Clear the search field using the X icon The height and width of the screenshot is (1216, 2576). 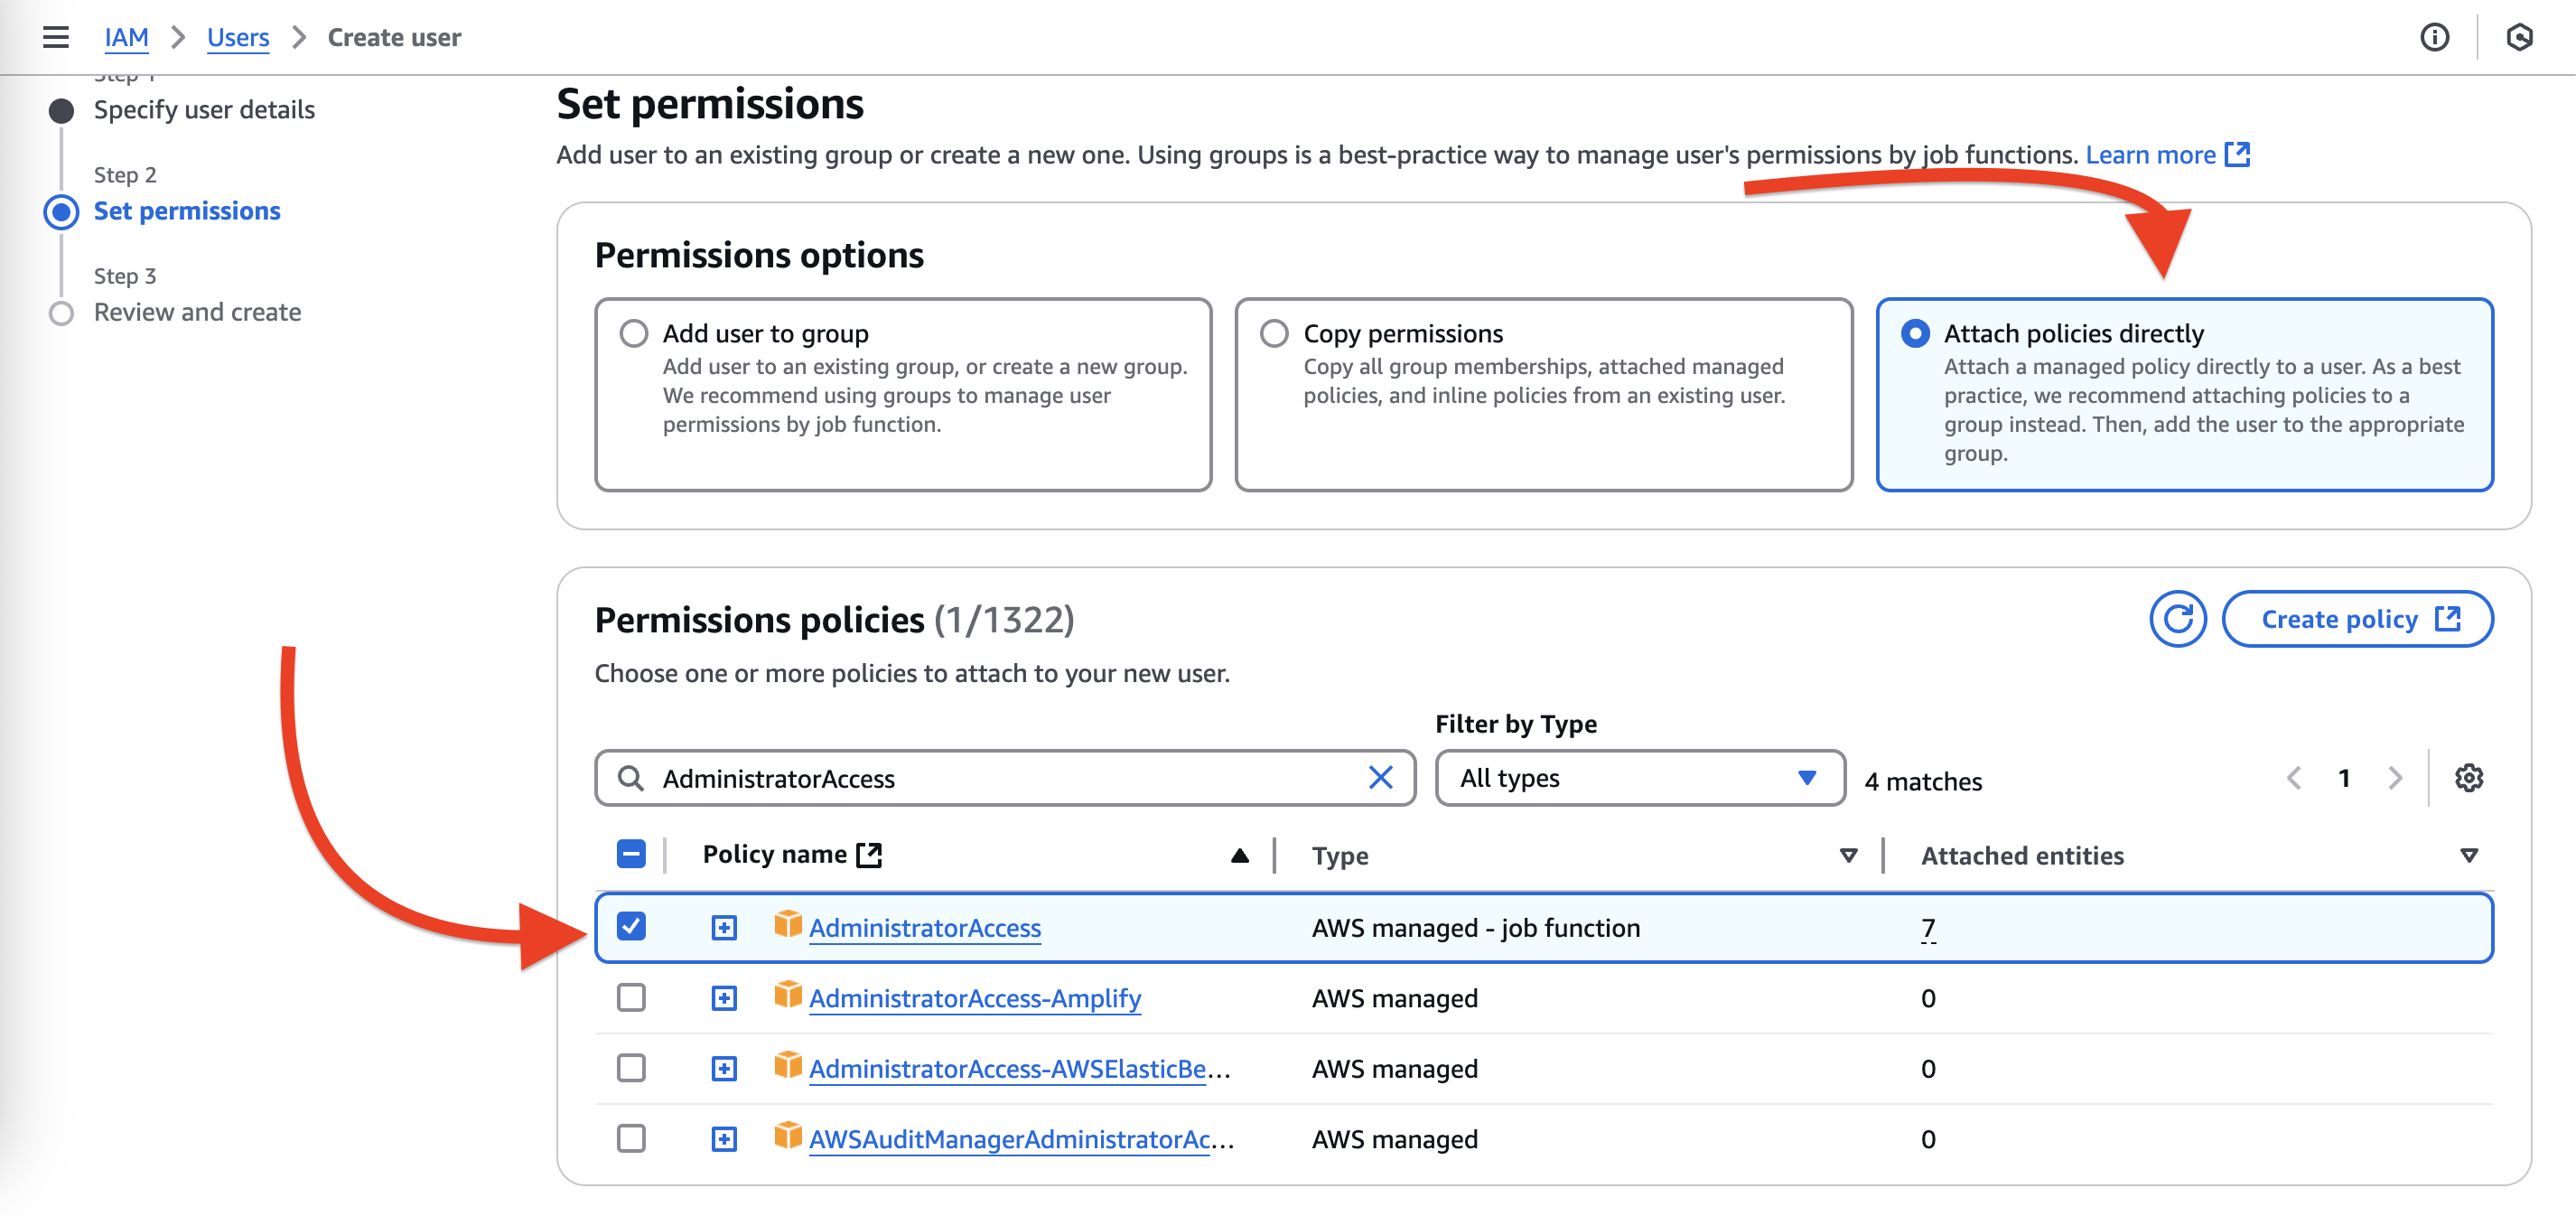pos(1382,777)
